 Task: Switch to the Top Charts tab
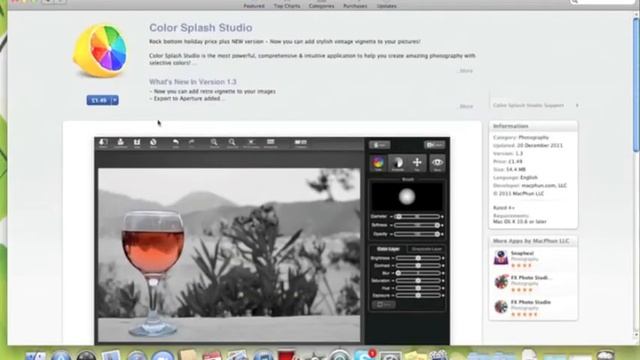287,6
